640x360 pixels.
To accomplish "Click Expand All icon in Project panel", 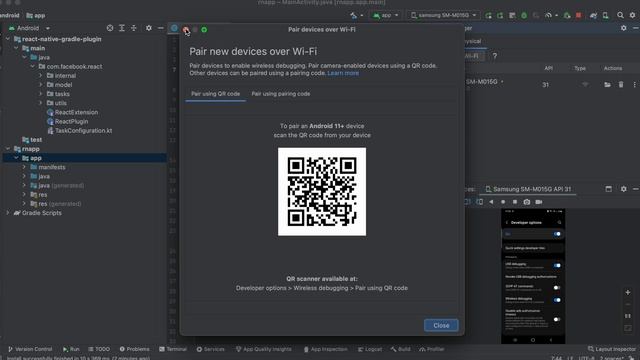I will click(x=122, y=28).
